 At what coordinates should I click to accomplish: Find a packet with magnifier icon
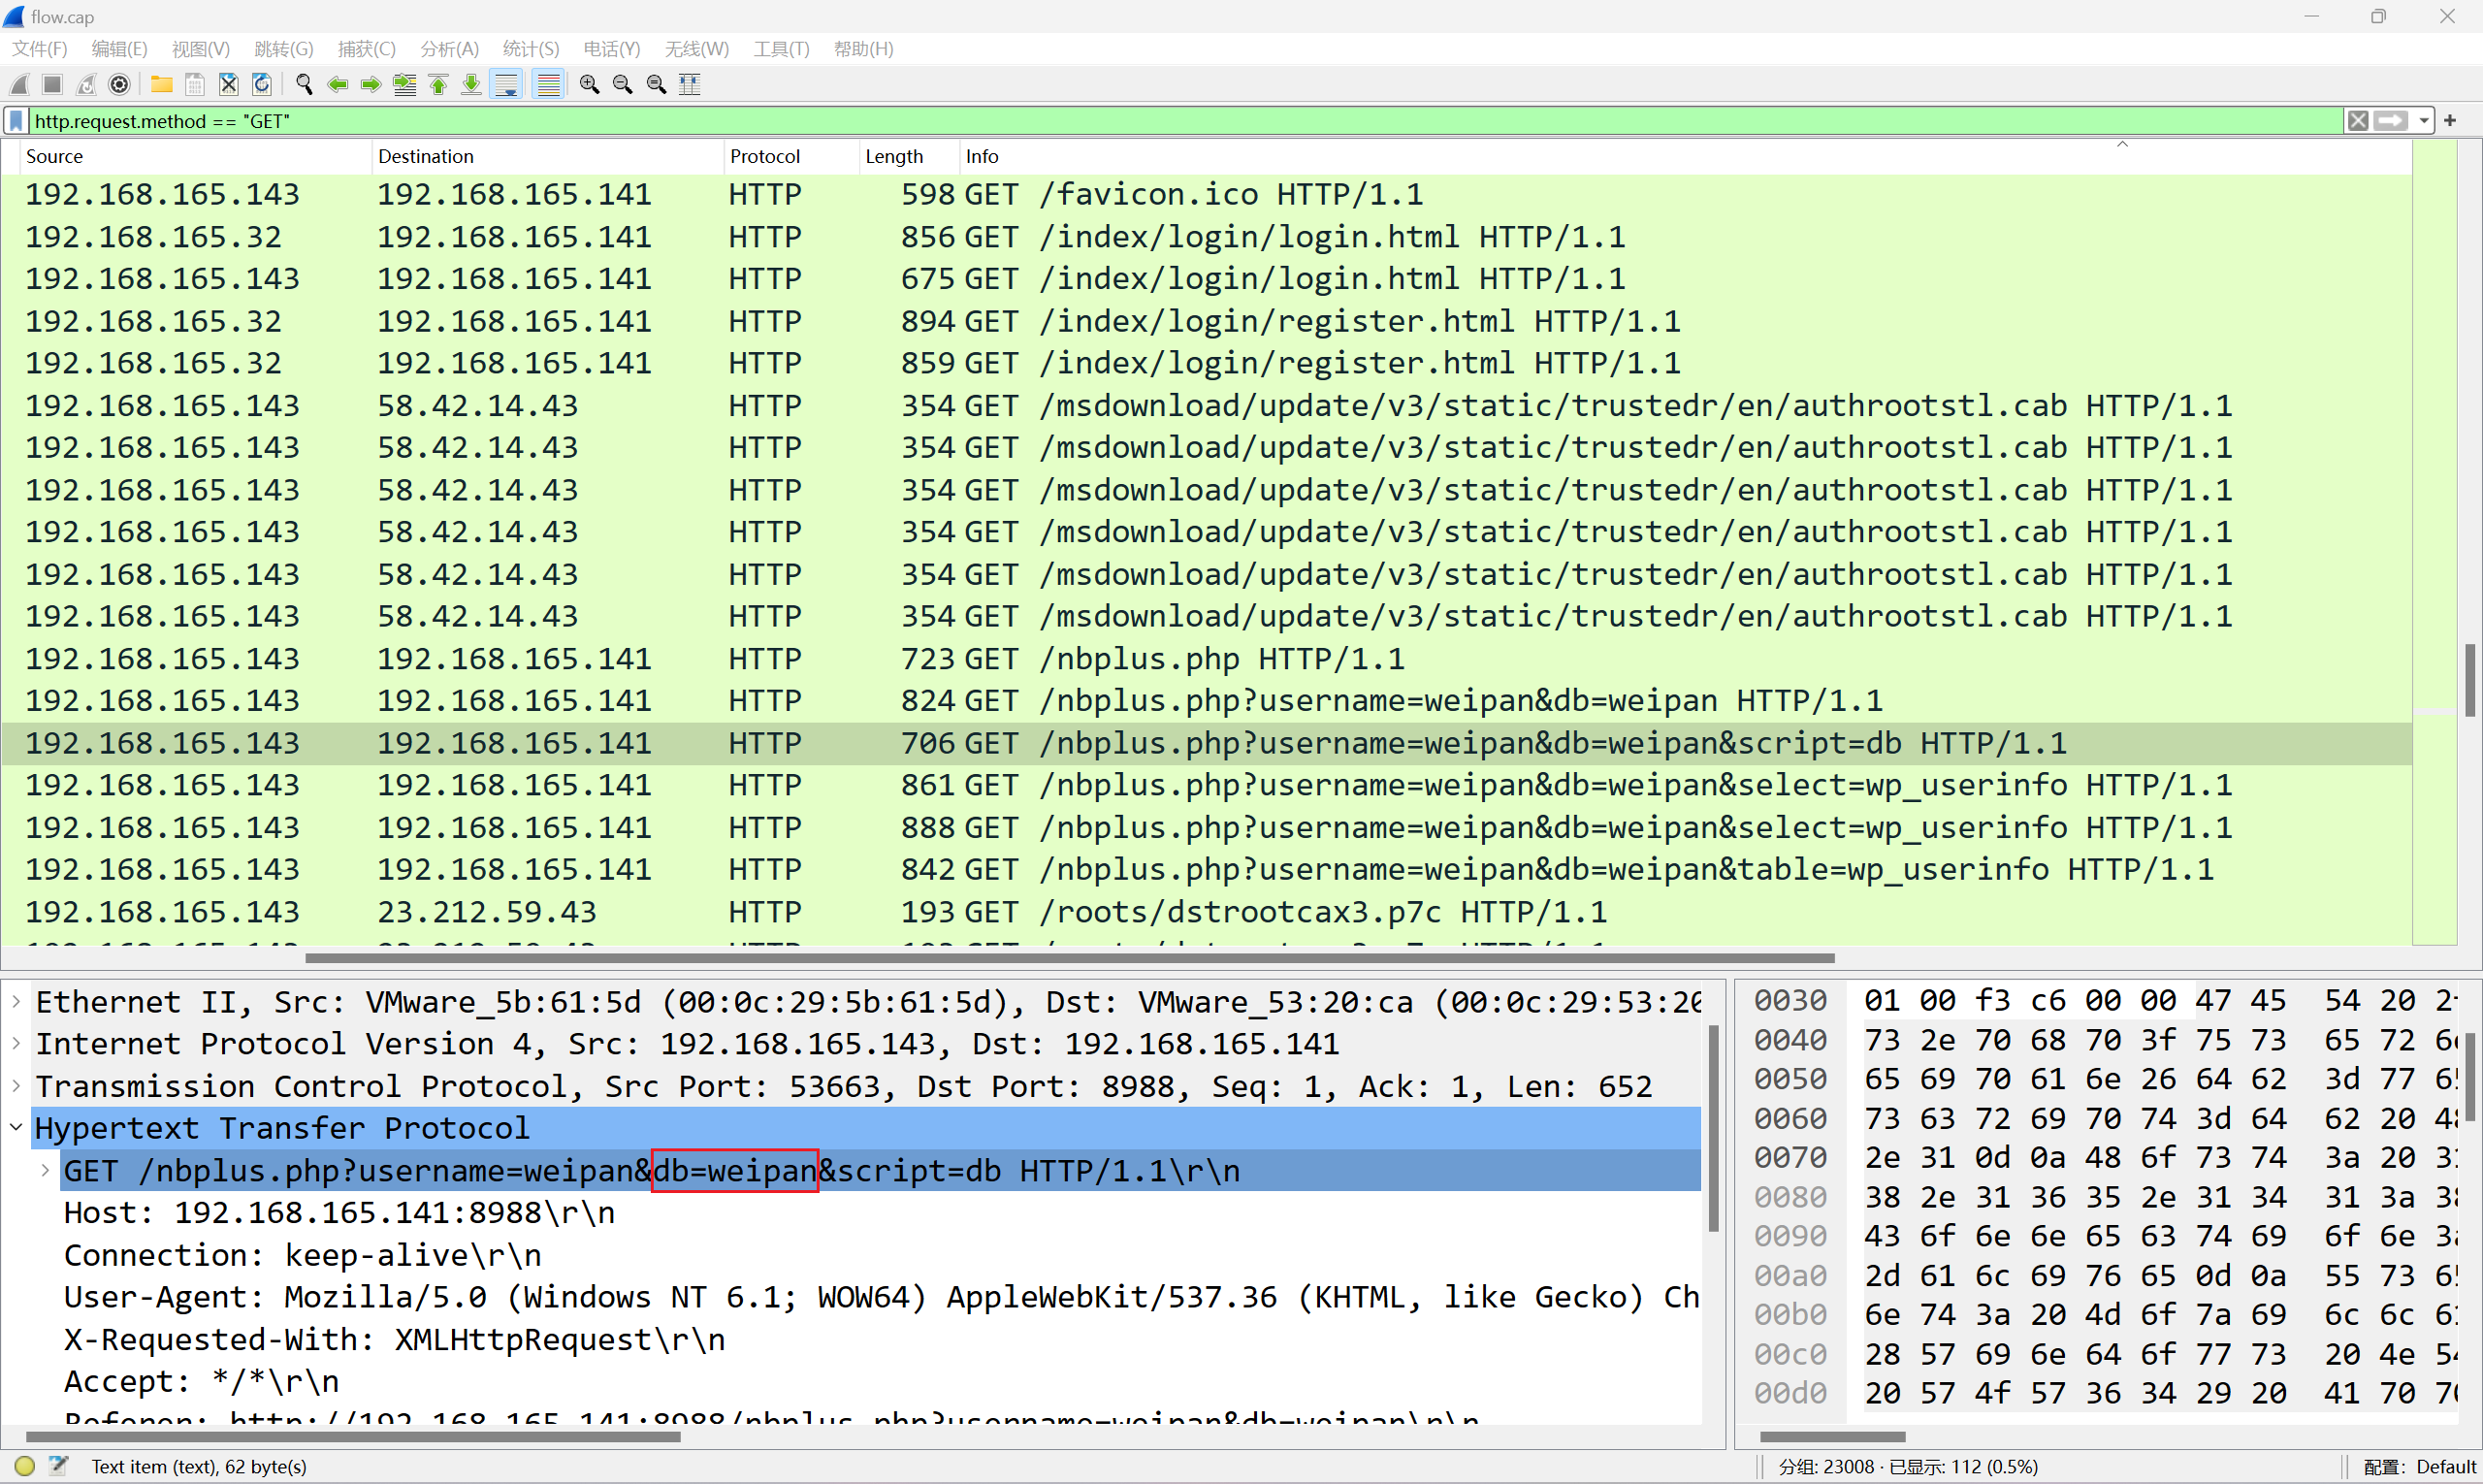(305, 85)
